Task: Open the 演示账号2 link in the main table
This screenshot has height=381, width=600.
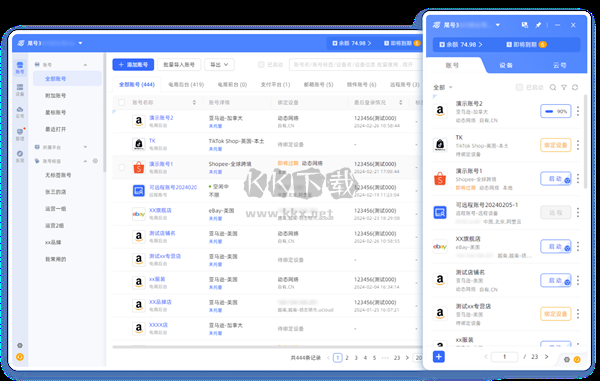Action: coord(161,118)
